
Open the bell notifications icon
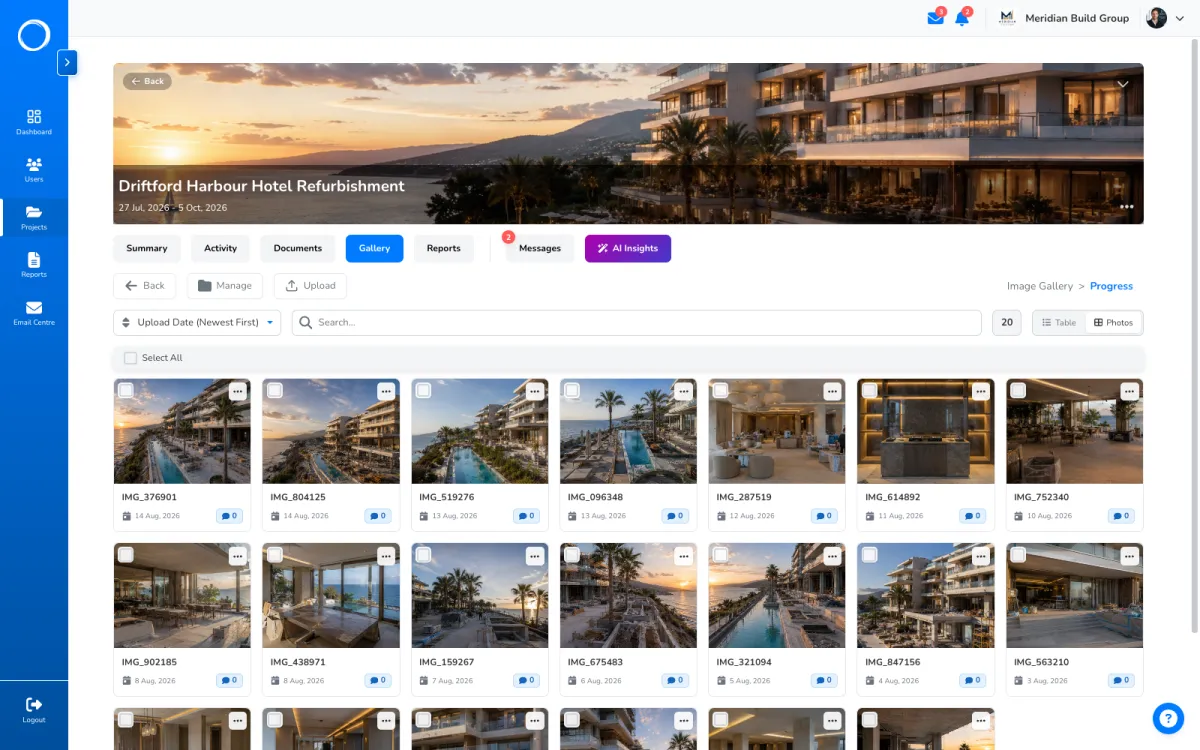click(x=962, y=18)
